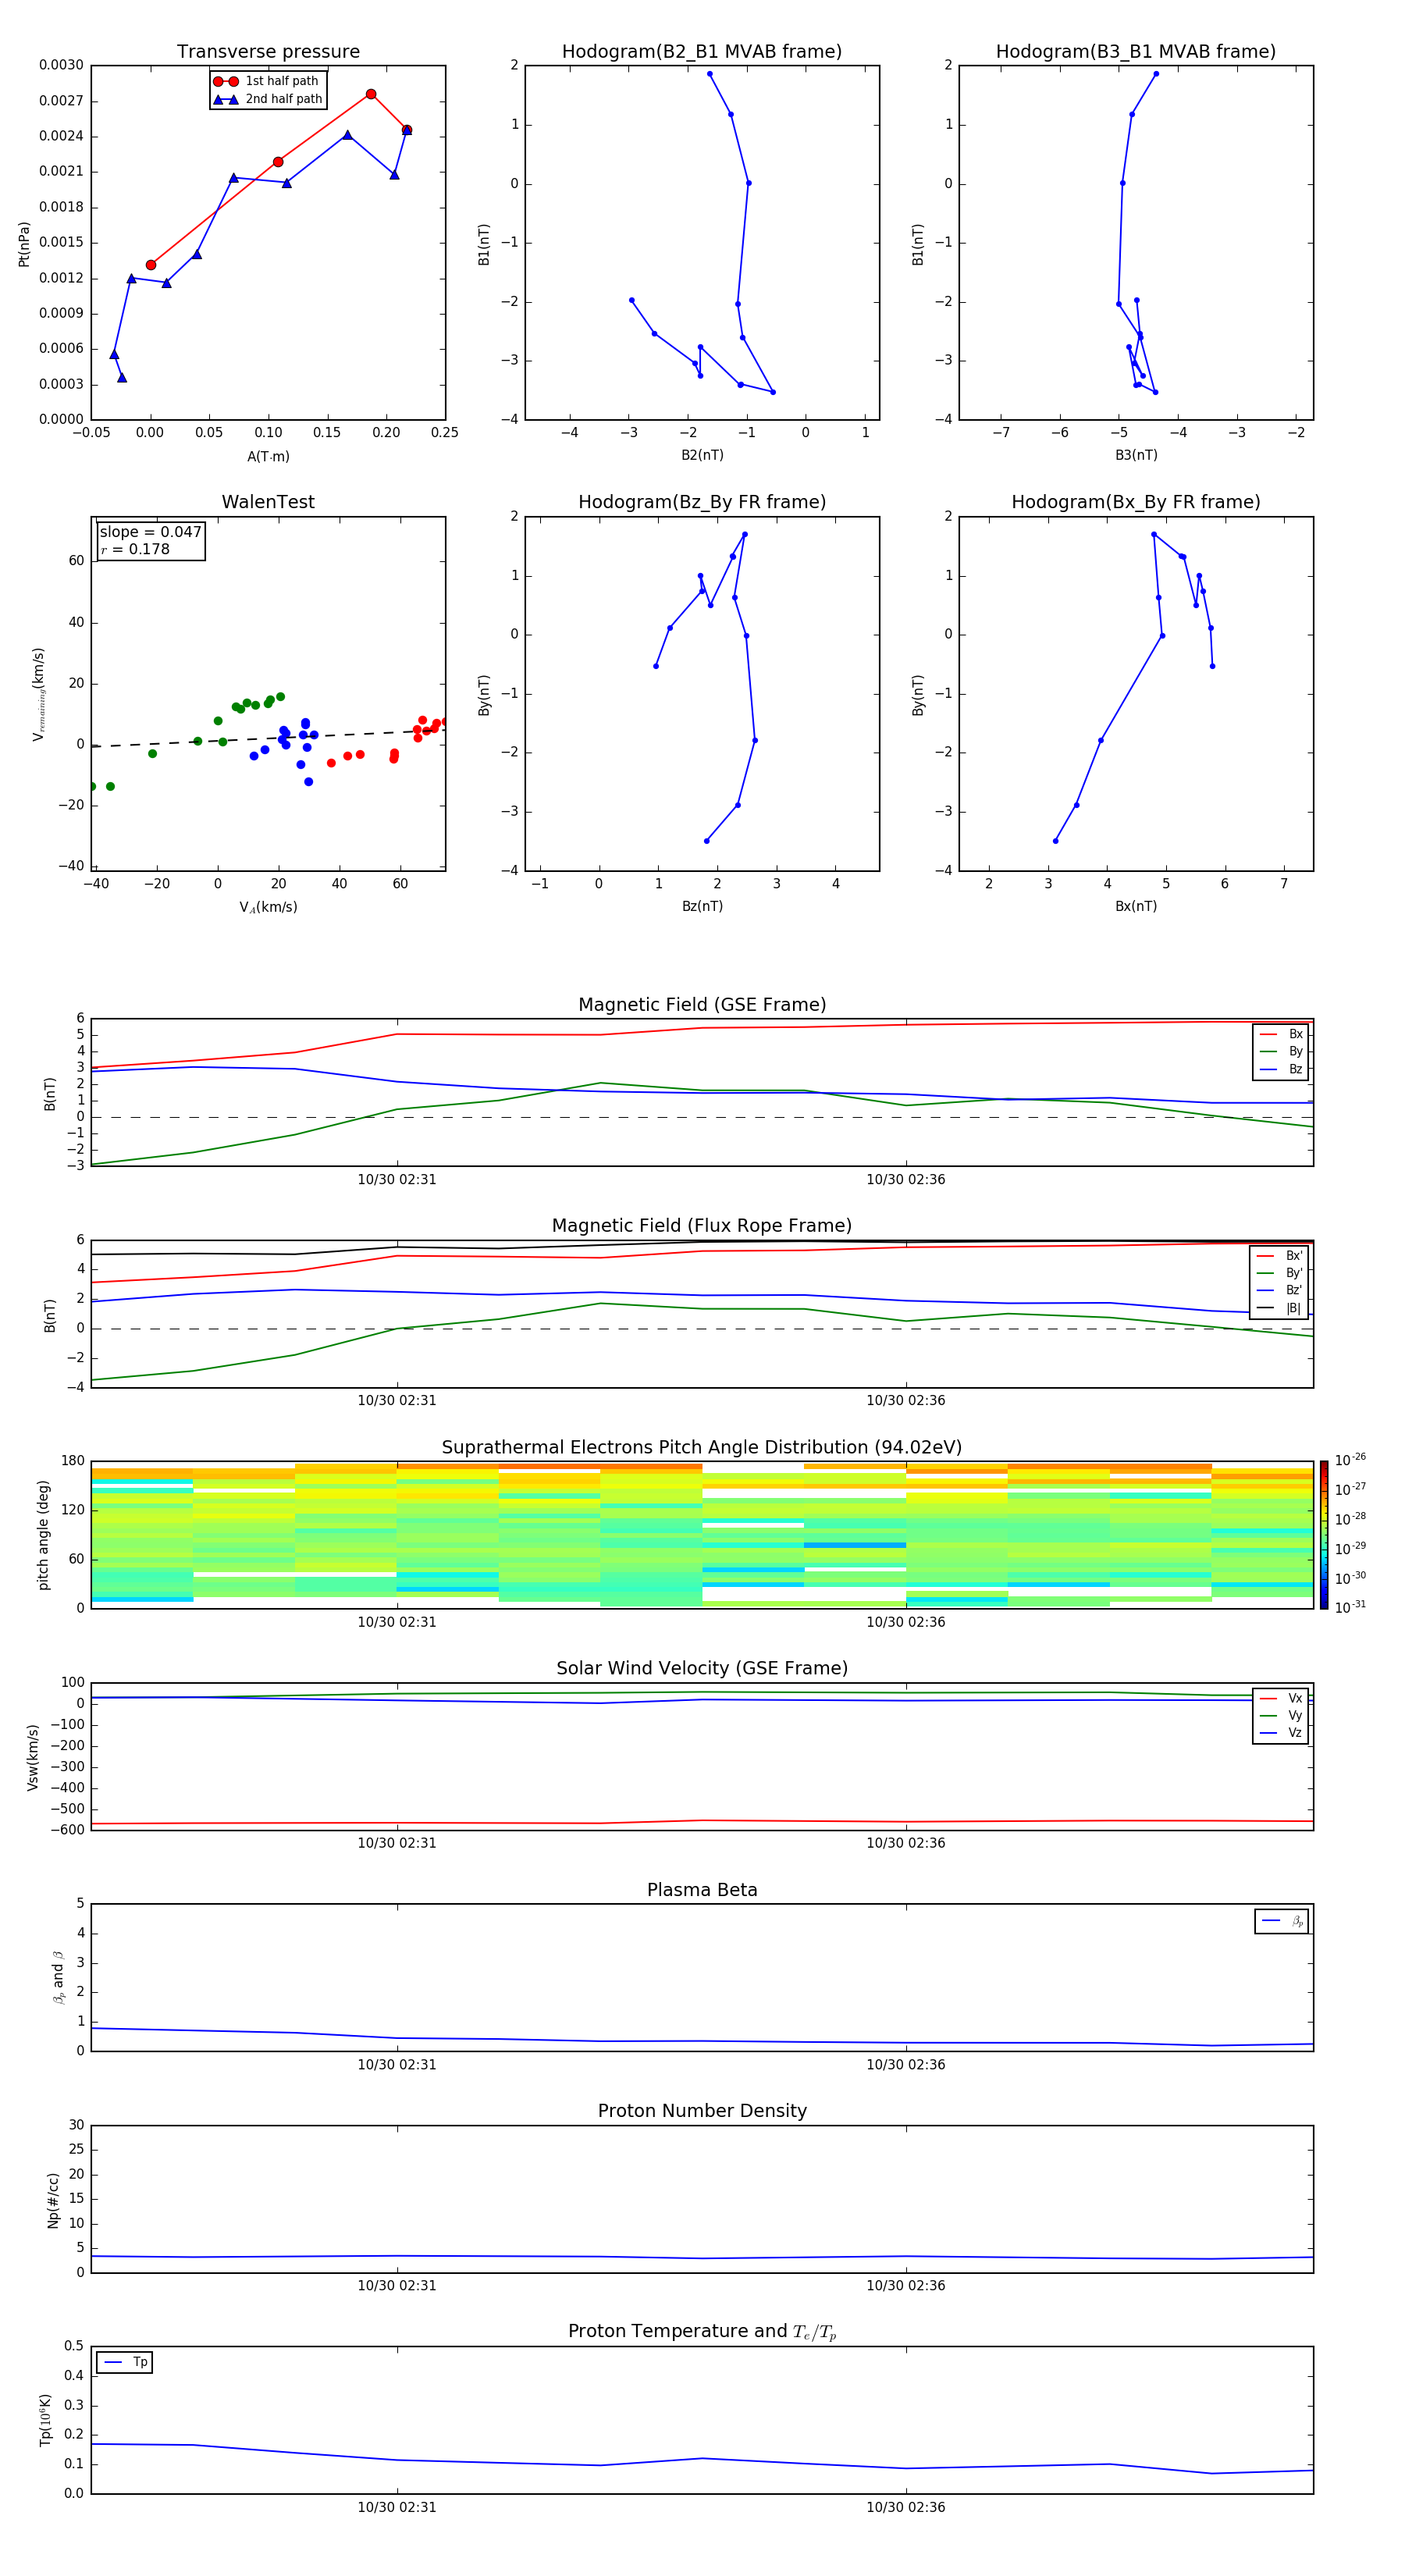Screen dimensions: 1405x2576
Task: Click 'Bz' in GSE magnetic field legend
Action: tap(1281, 1069)
